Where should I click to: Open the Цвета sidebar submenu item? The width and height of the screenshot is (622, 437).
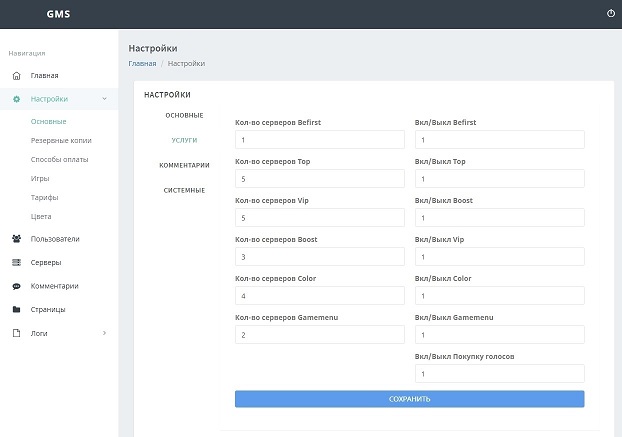click(x=41, y=216)
